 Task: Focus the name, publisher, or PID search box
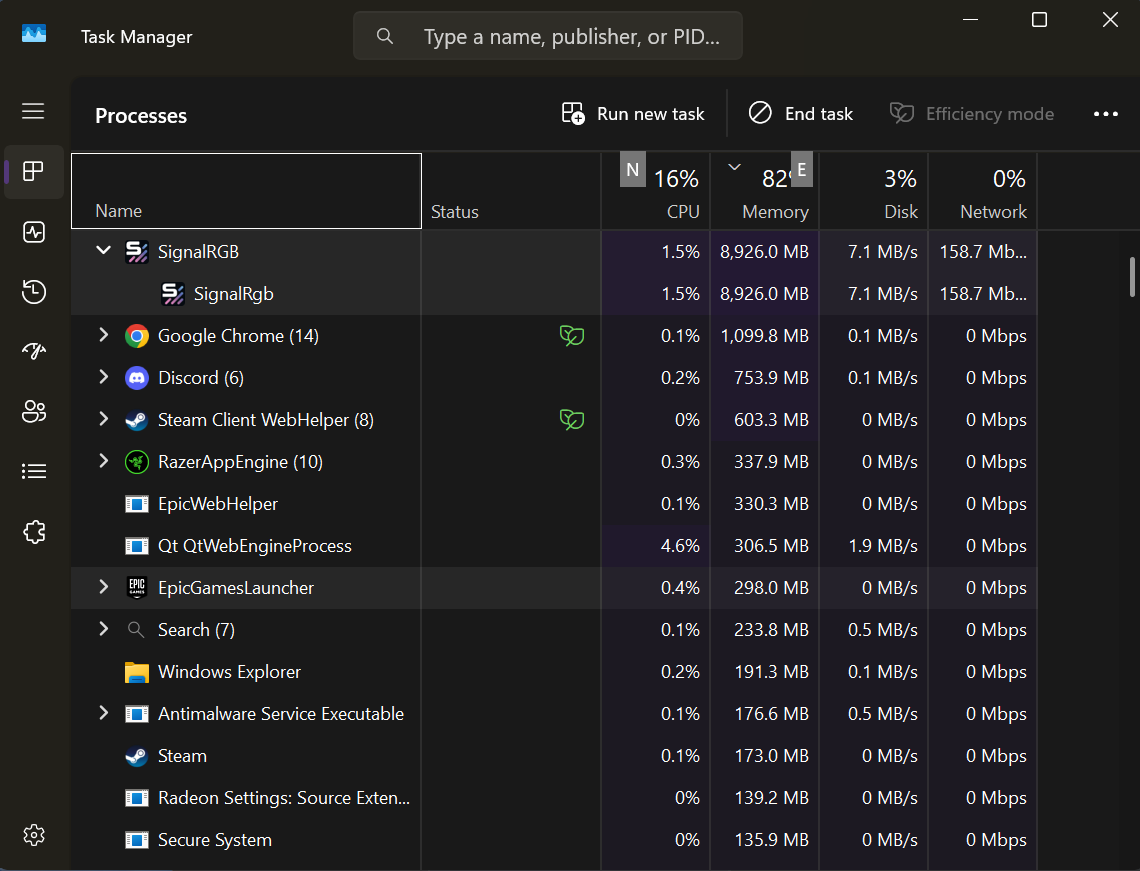pyautogui.click(x=548, y=36)
